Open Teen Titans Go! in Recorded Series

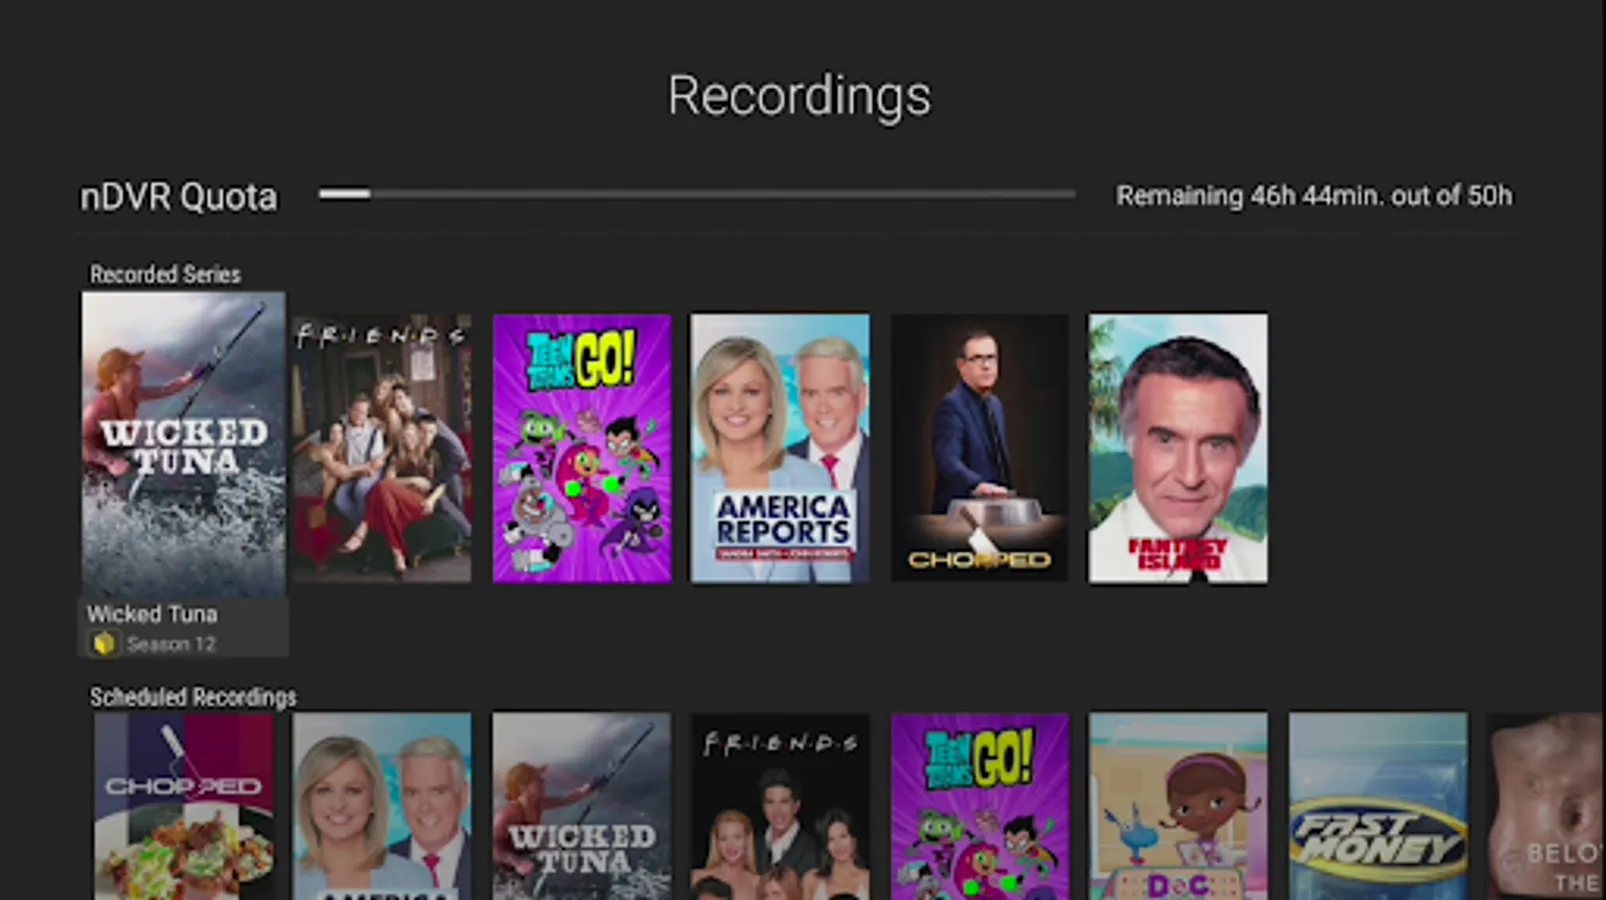[582, 448]
